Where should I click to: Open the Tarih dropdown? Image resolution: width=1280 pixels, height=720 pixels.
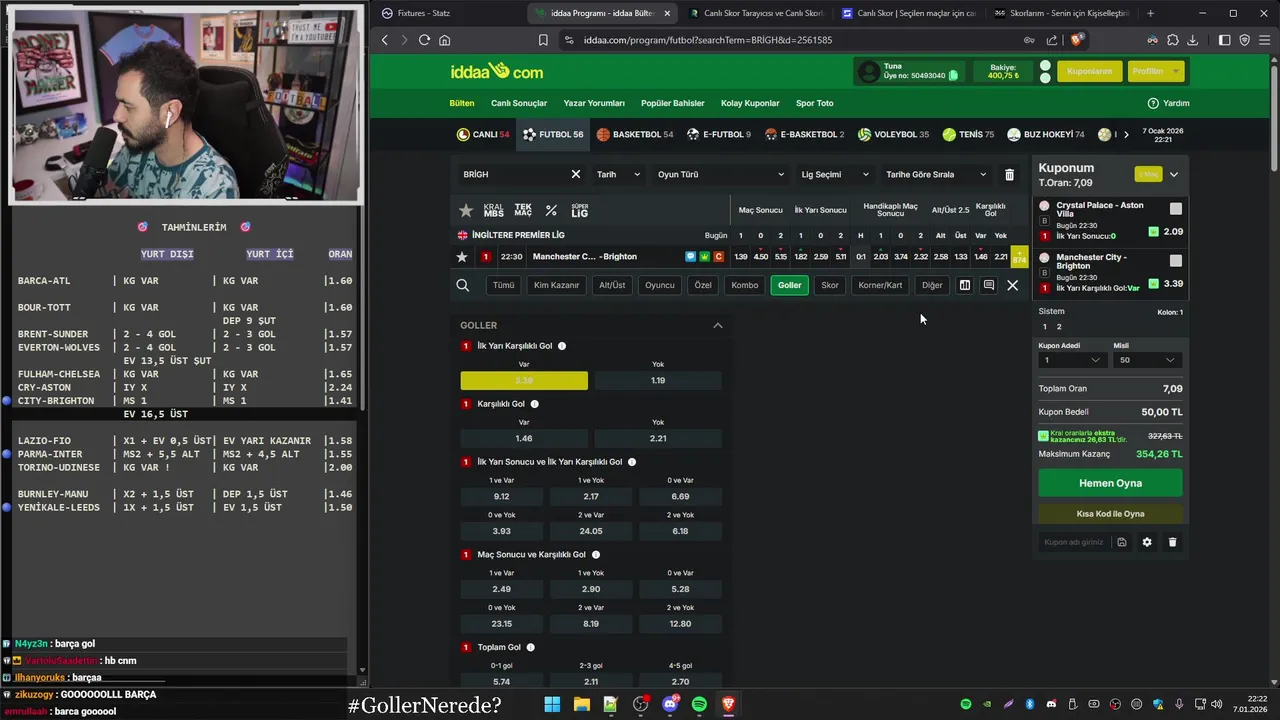coord(617,174)
